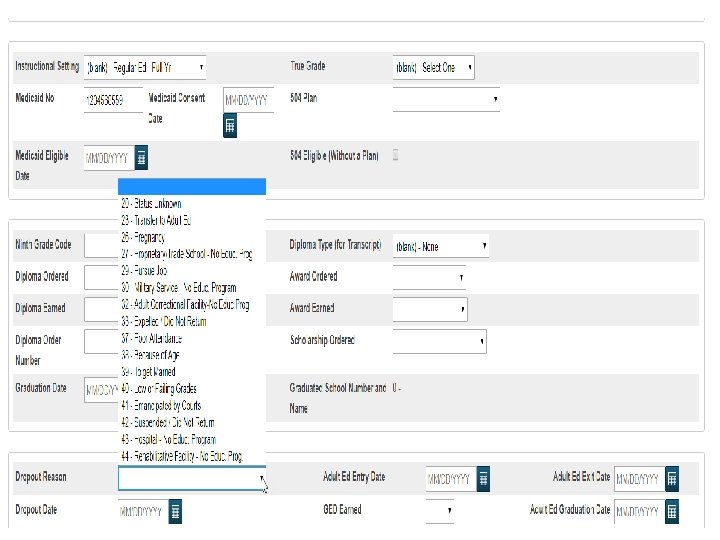Open calendar for Adult Ed Entry Date
The image size is (720, 540).
(x=483, y=479)
